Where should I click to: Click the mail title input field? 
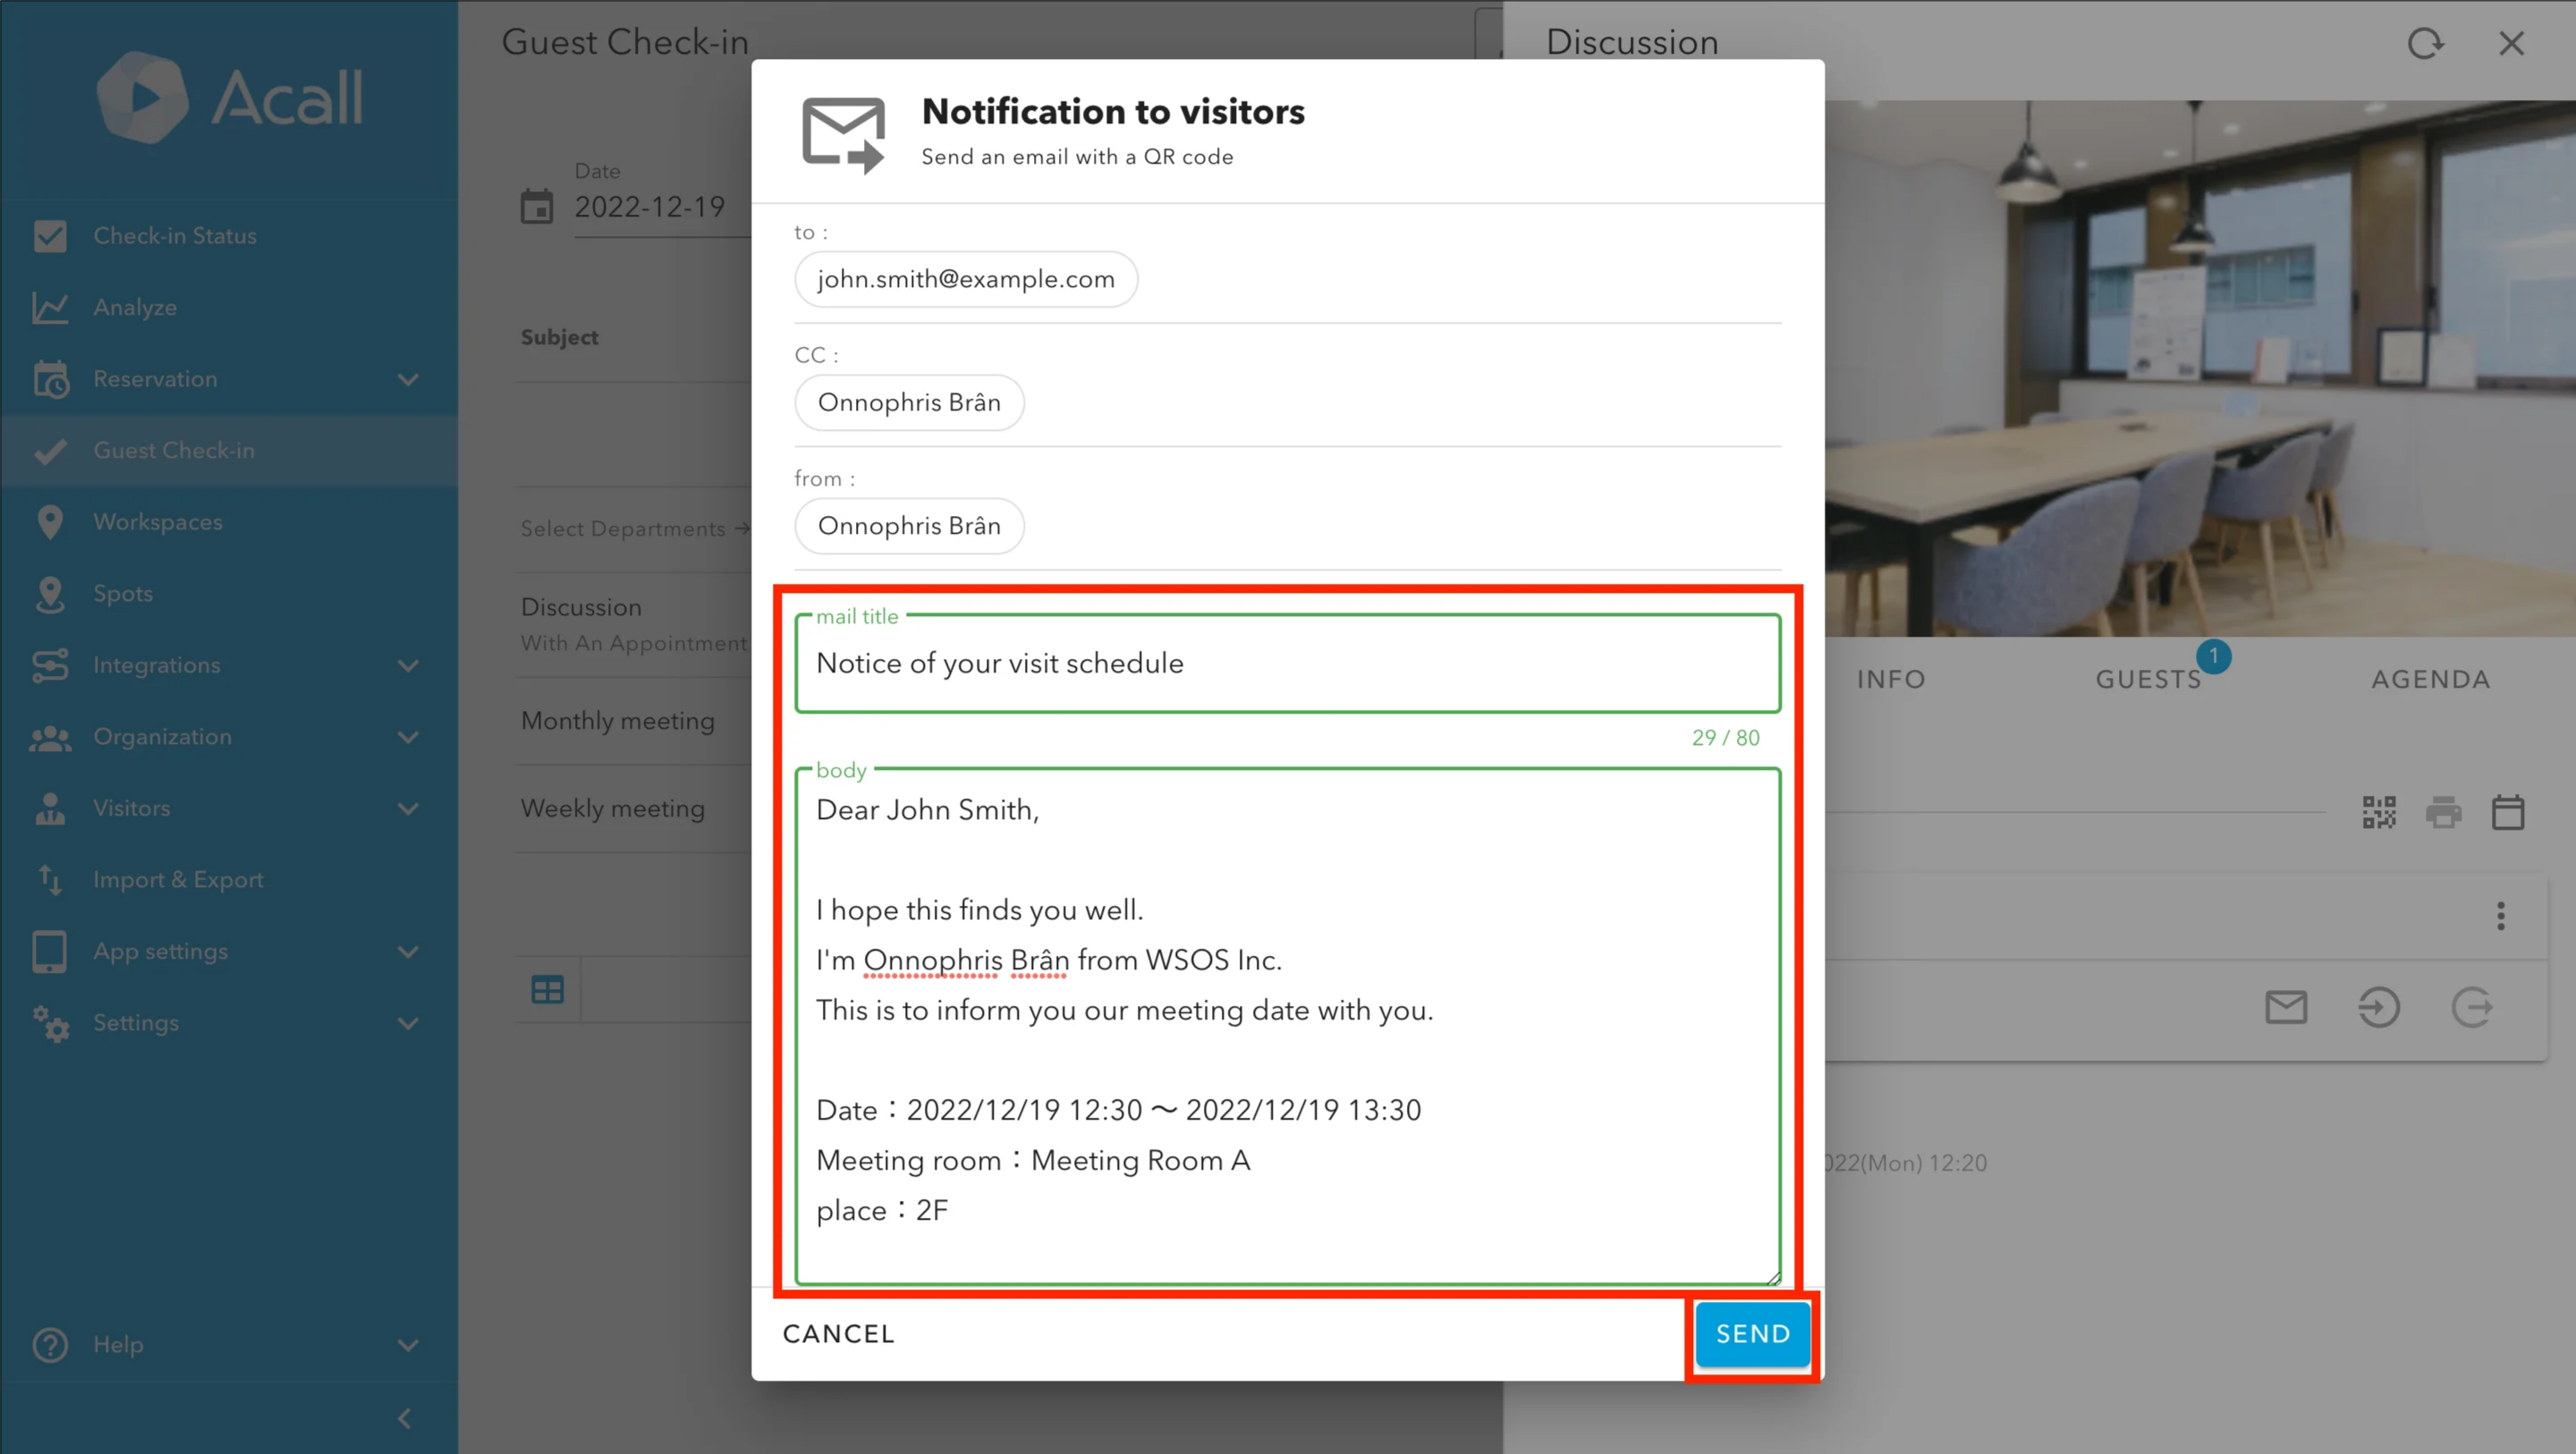(1288, 663)
